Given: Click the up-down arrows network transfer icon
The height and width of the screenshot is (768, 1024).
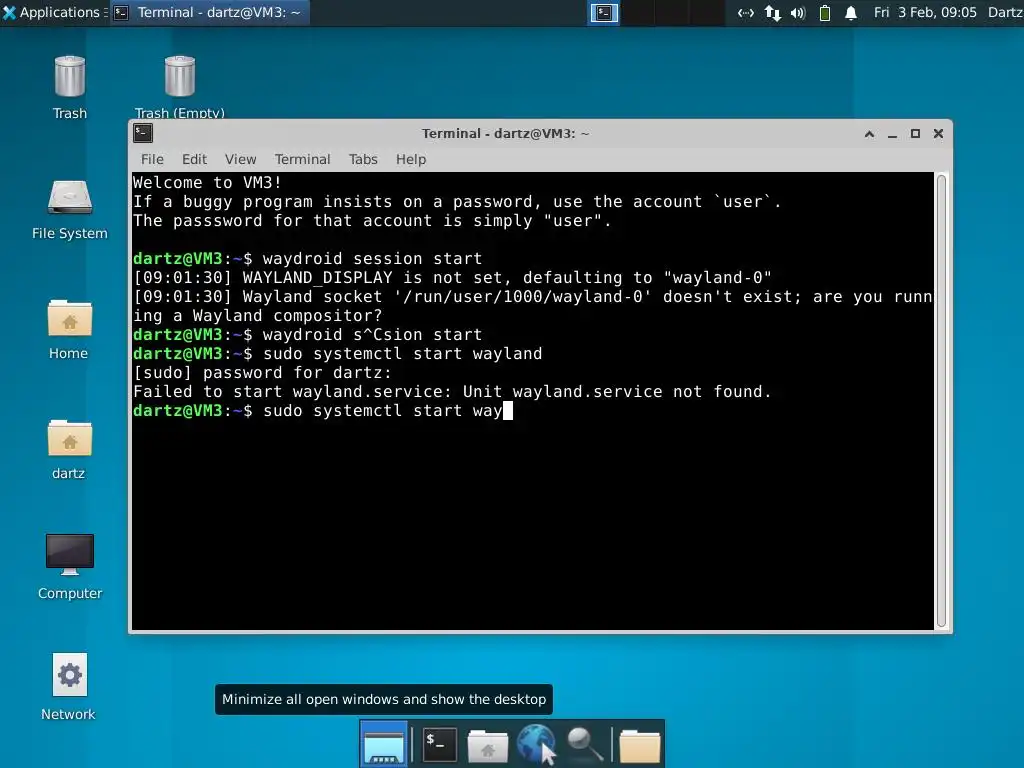Looking at the screenshot, I should [773, 12].
